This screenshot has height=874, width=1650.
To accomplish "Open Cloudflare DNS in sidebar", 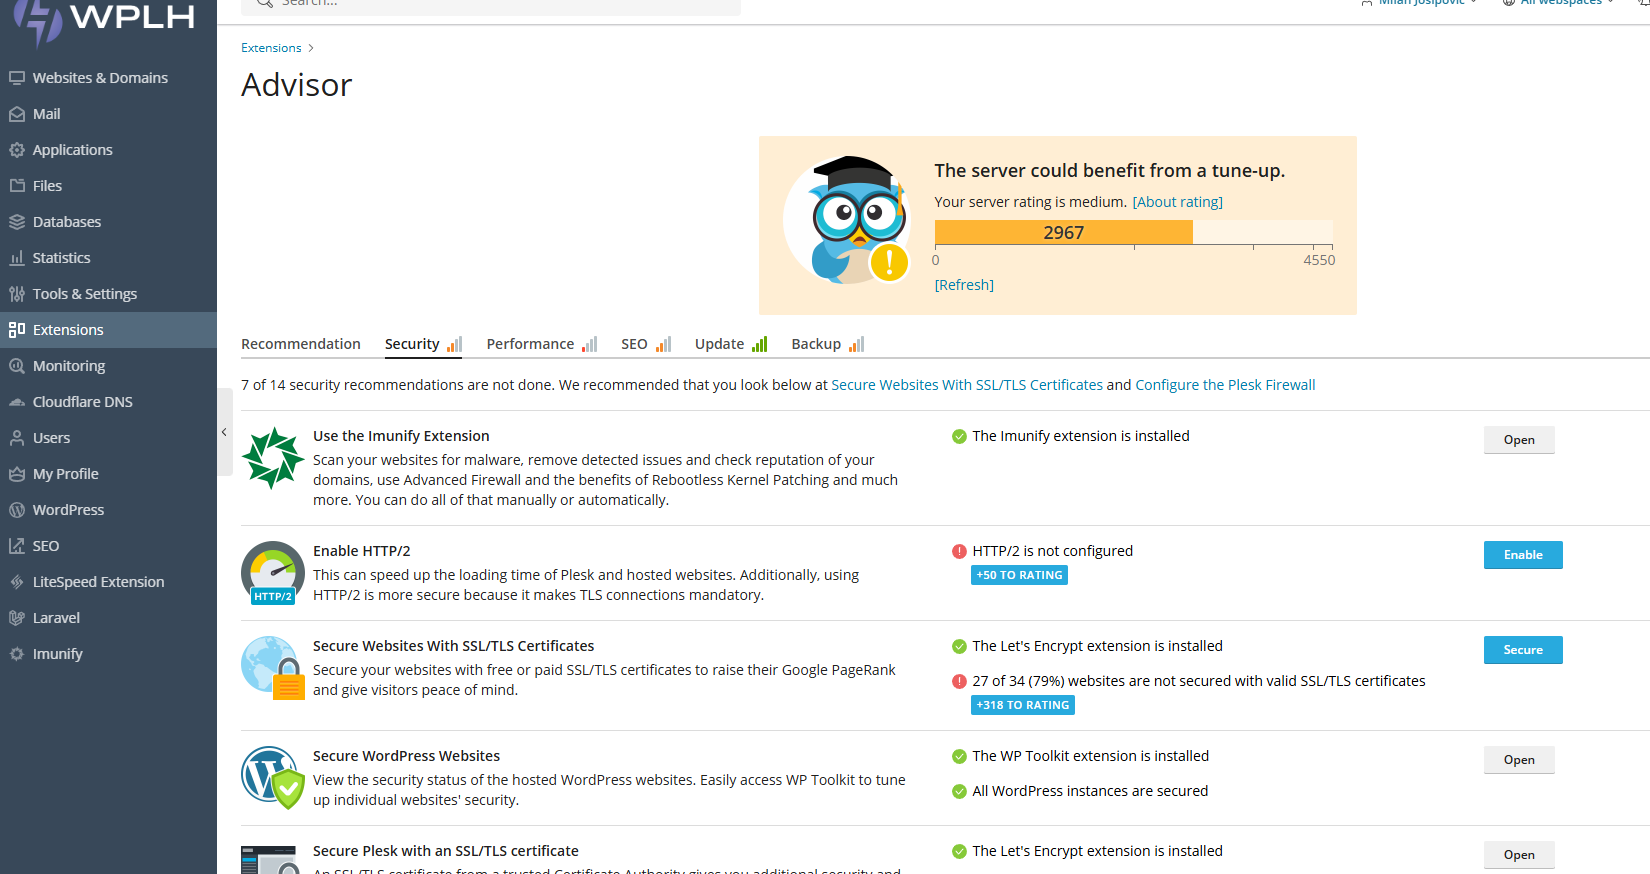I will [108, 402].
